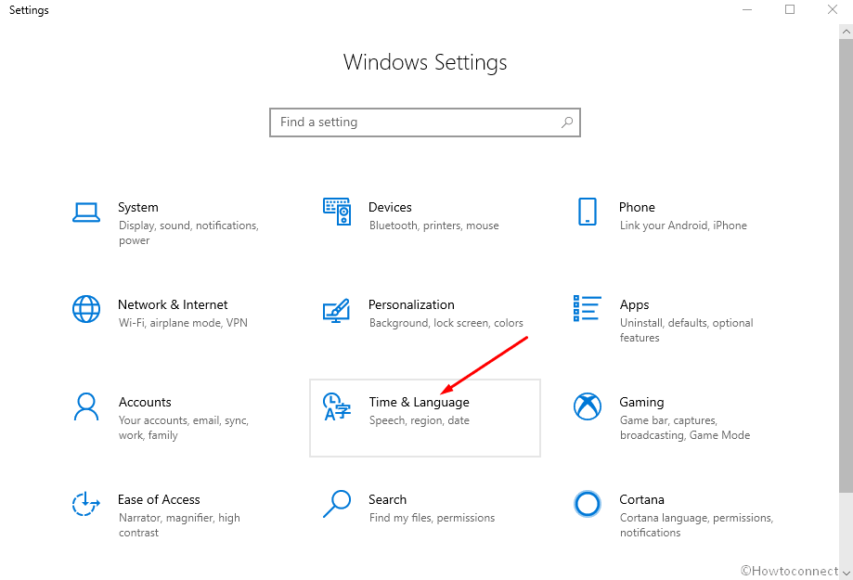This screenshot has width=853, height=580.
Task: Click the Howtoconnect watermark link
Action: 789,570
